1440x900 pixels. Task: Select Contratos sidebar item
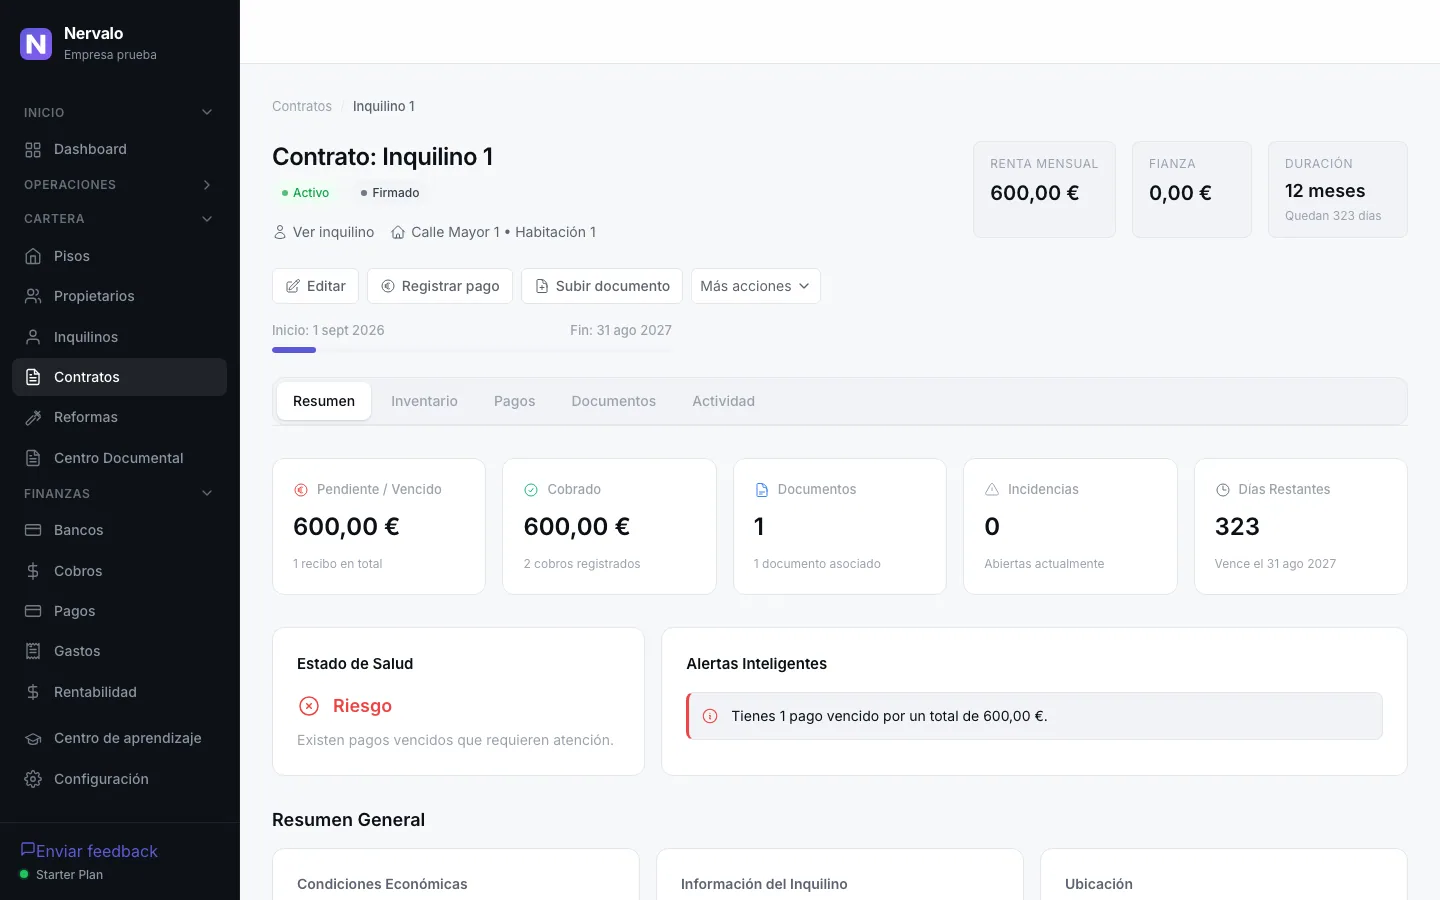(x=119, y=377)
